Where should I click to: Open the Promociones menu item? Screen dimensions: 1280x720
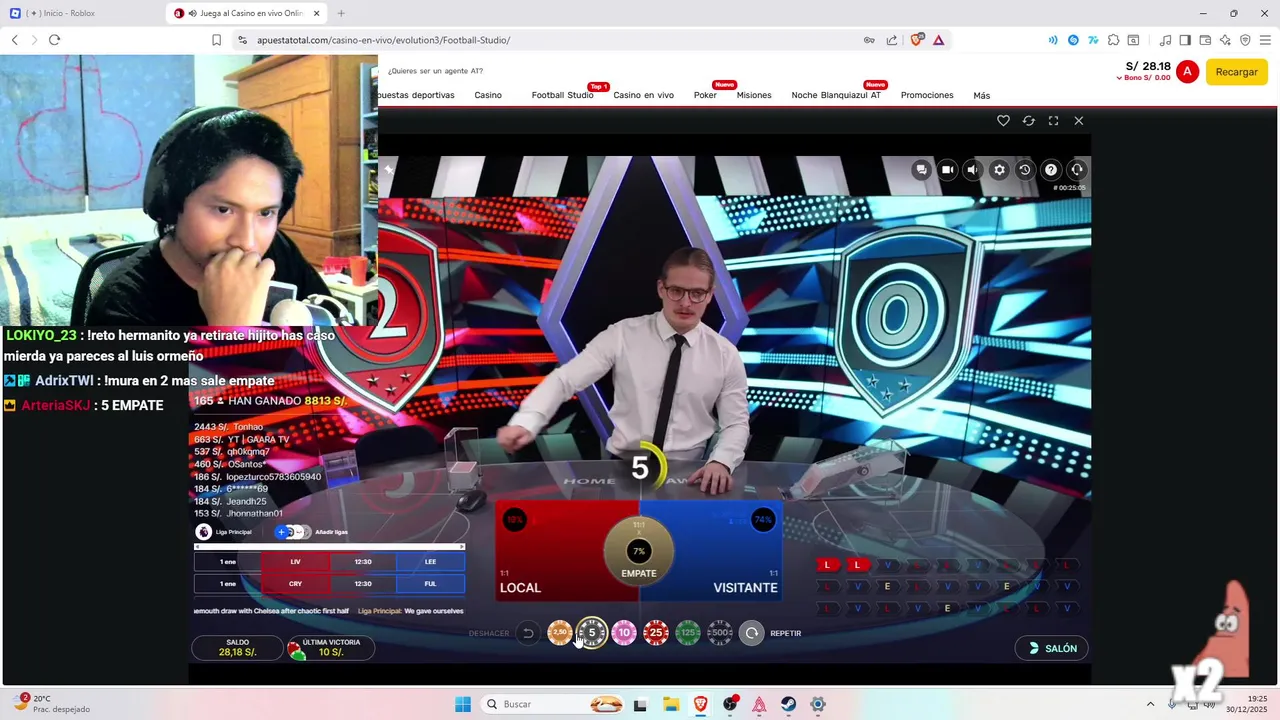927,95
